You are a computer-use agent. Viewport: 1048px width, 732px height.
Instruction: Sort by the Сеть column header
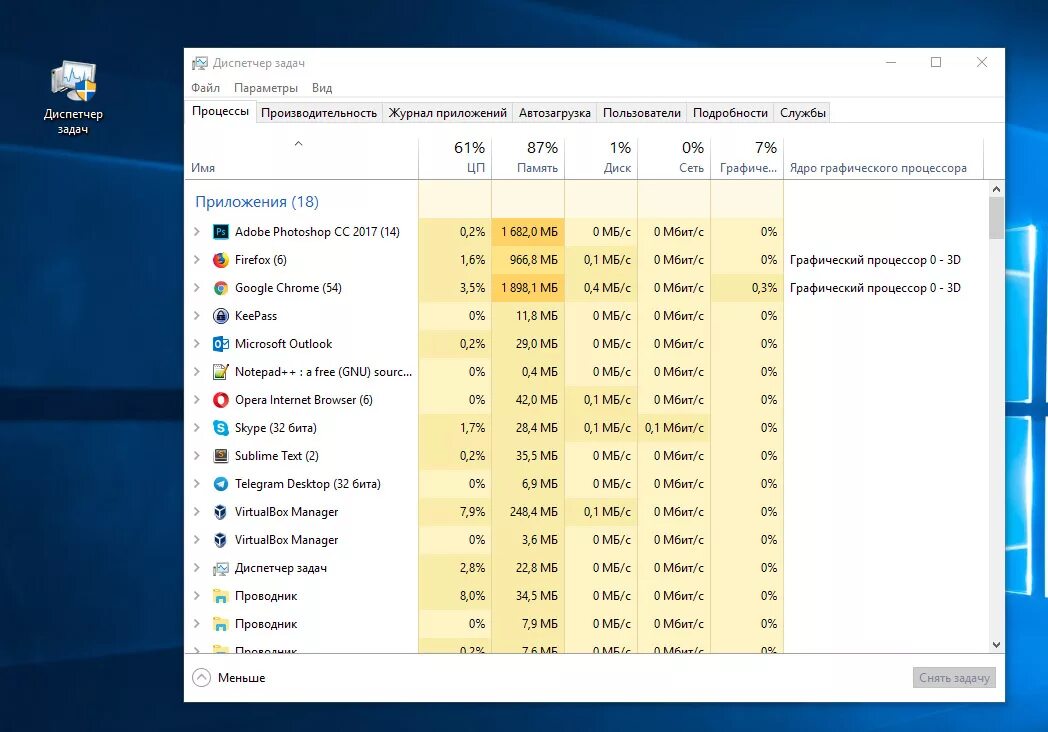click(674, 158)
